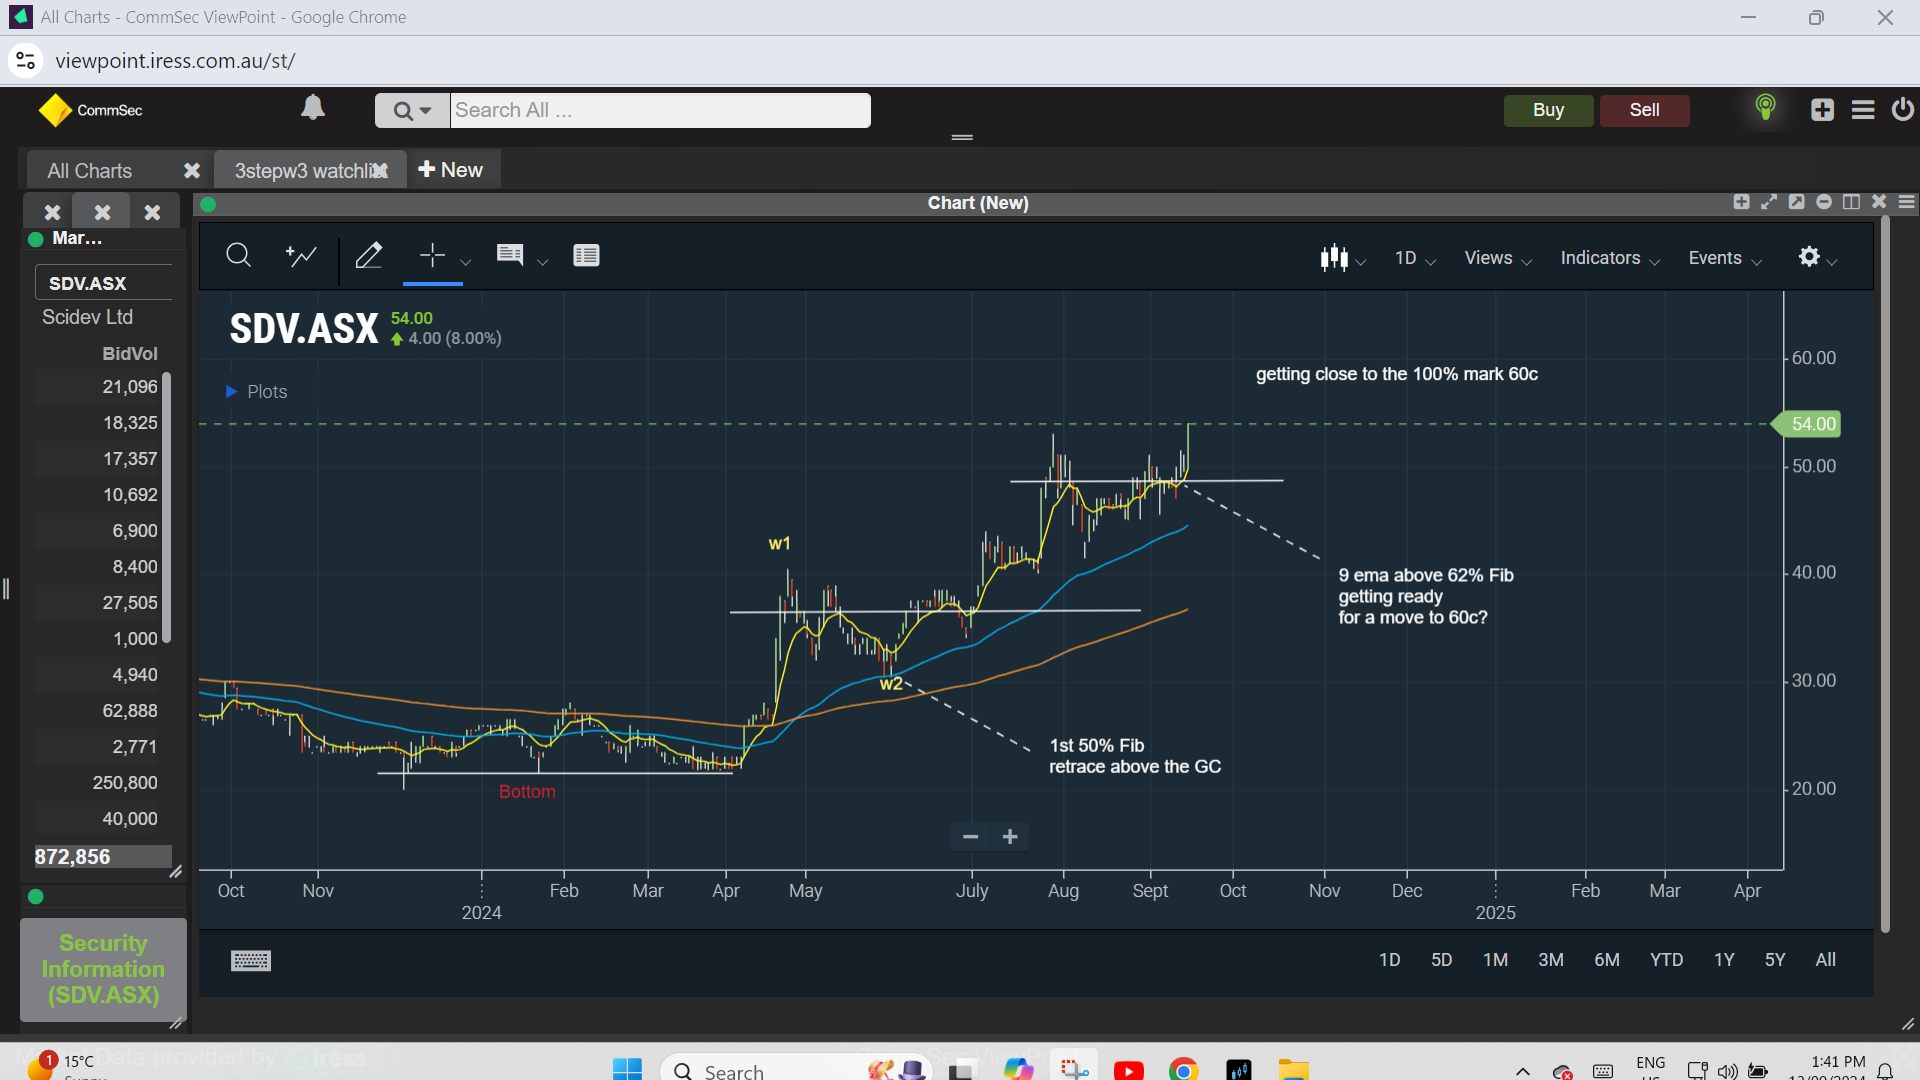
Task: Click the Sell button
Action: point(1644,110)
